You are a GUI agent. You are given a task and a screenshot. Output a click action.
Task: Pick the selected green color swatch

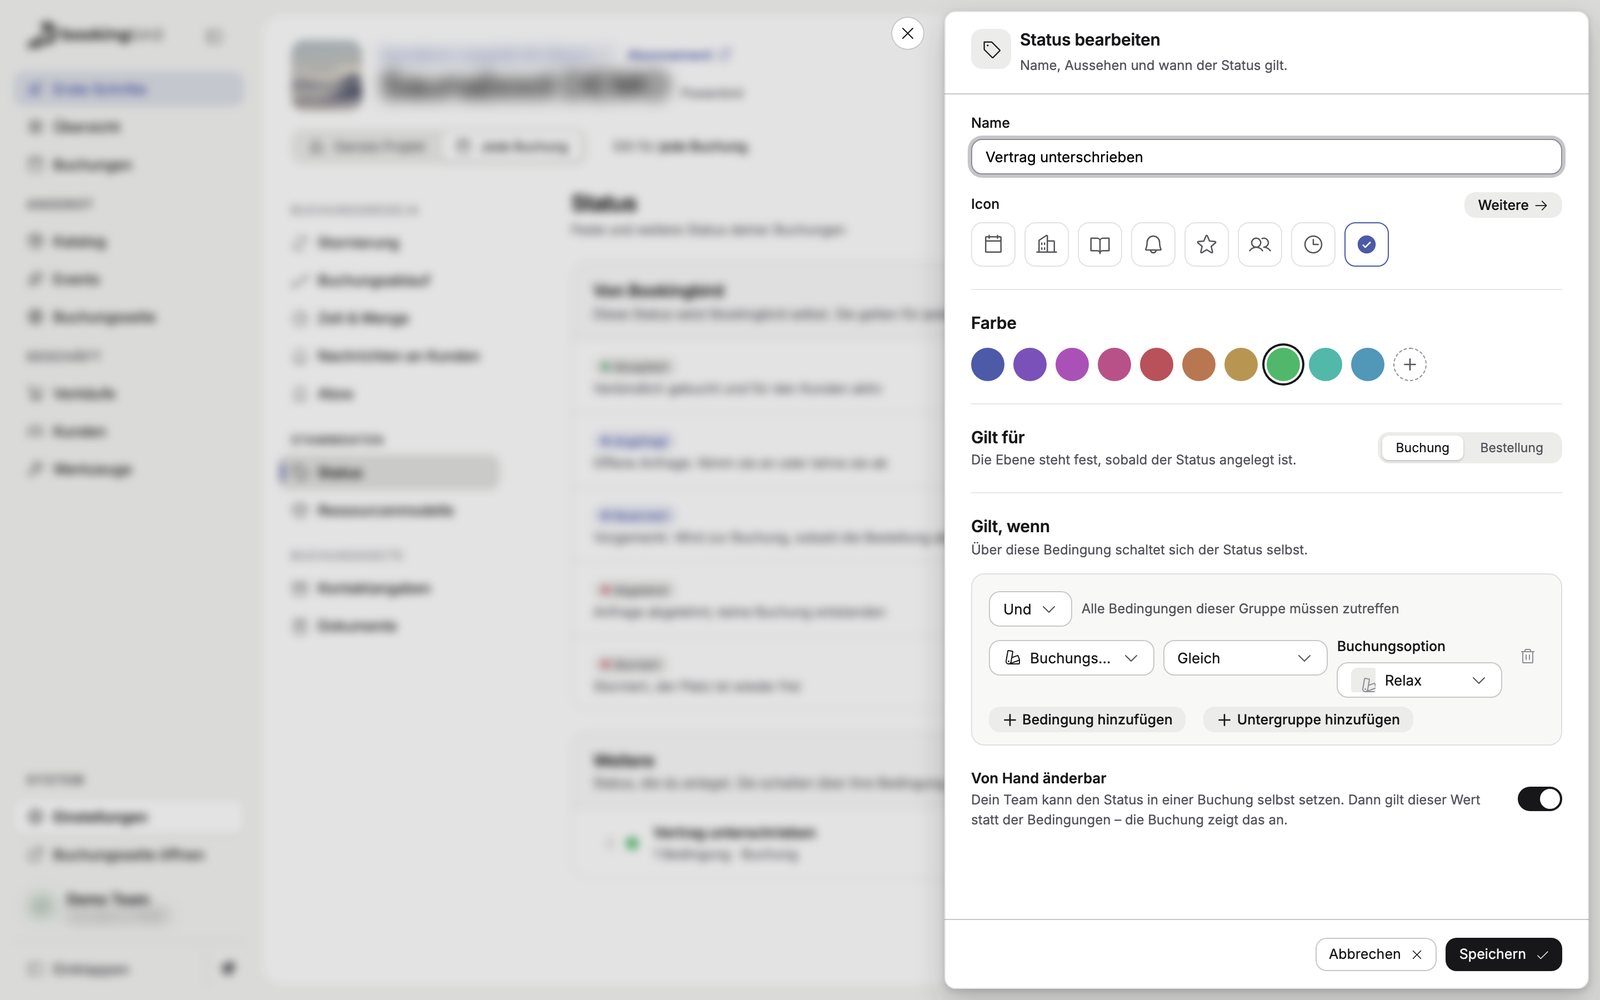pyautogui.click(x=1283, y=365)
